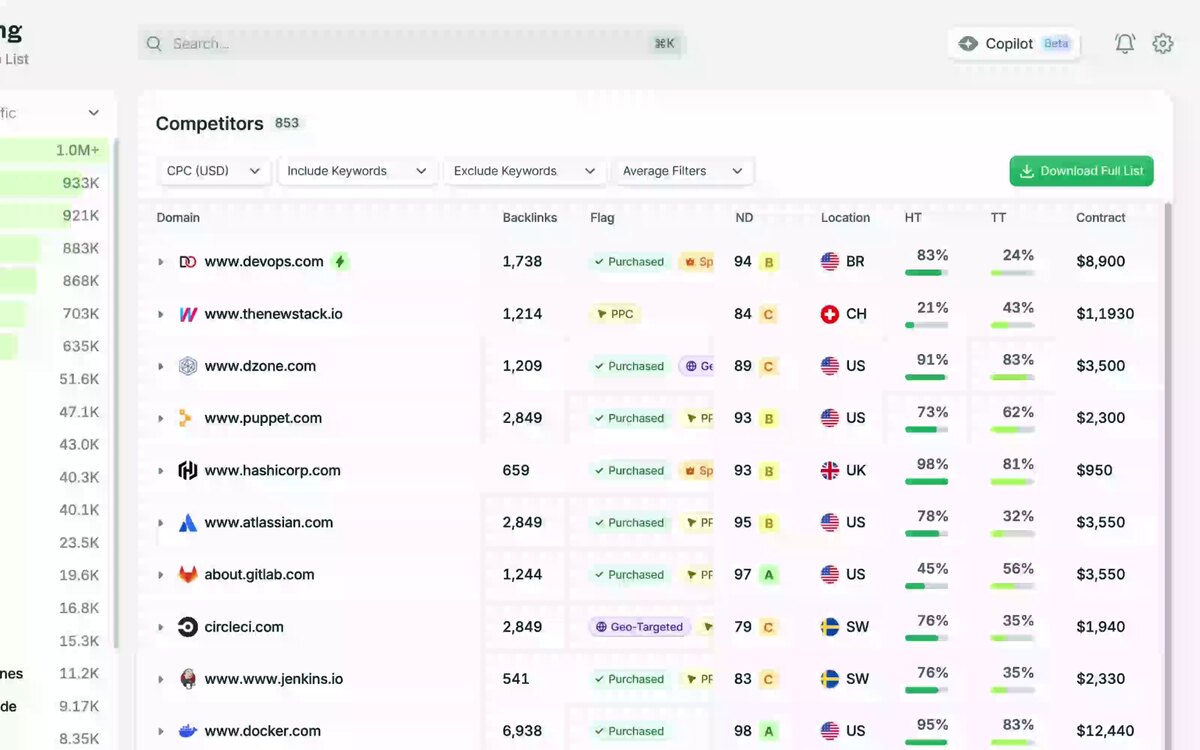Viewport: 1200px width, 750px height.
Task: Click the 6,938 backlinks value
Action: pyautogui.click(x=522, y=731)
